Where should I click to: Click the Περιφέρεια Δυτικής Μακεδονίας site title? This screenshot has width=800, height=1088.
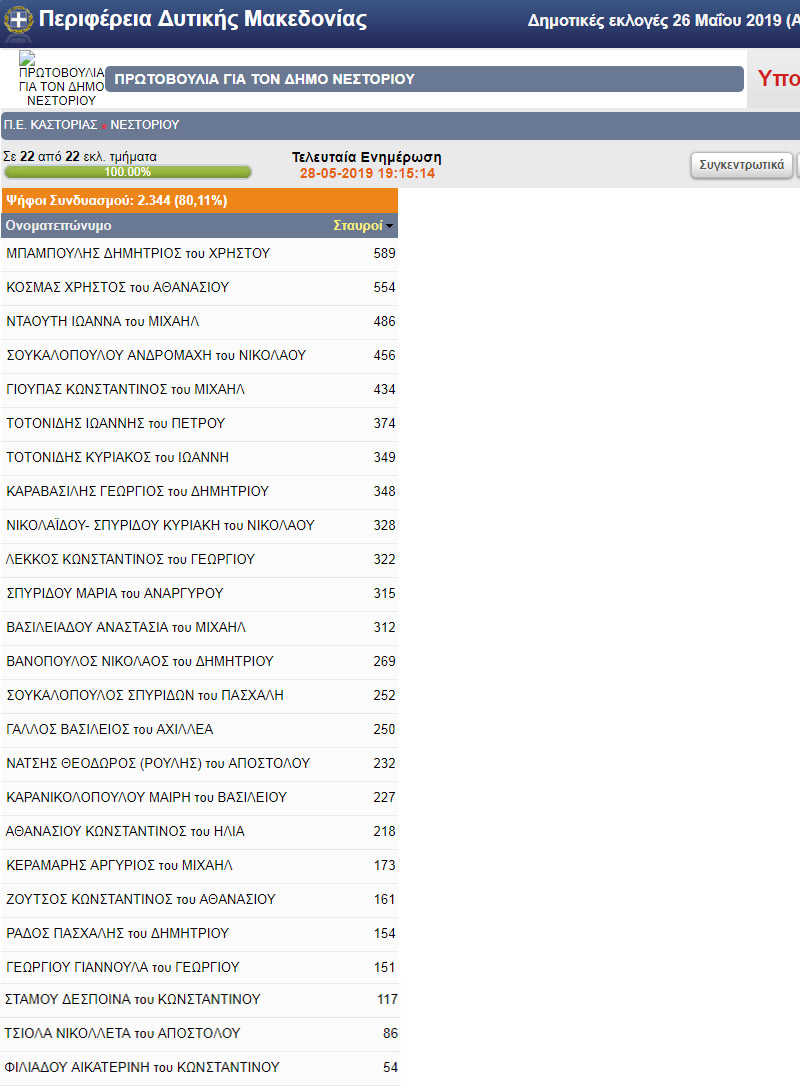(x=202, y=19)
